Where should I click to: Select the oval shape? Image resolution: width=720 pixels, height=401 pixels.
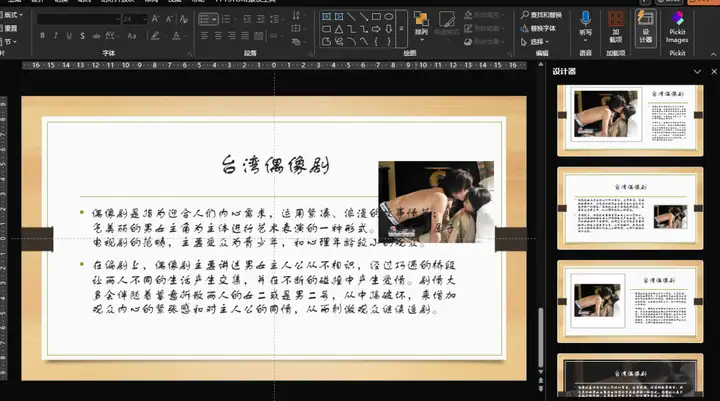[x=388, y=17]
